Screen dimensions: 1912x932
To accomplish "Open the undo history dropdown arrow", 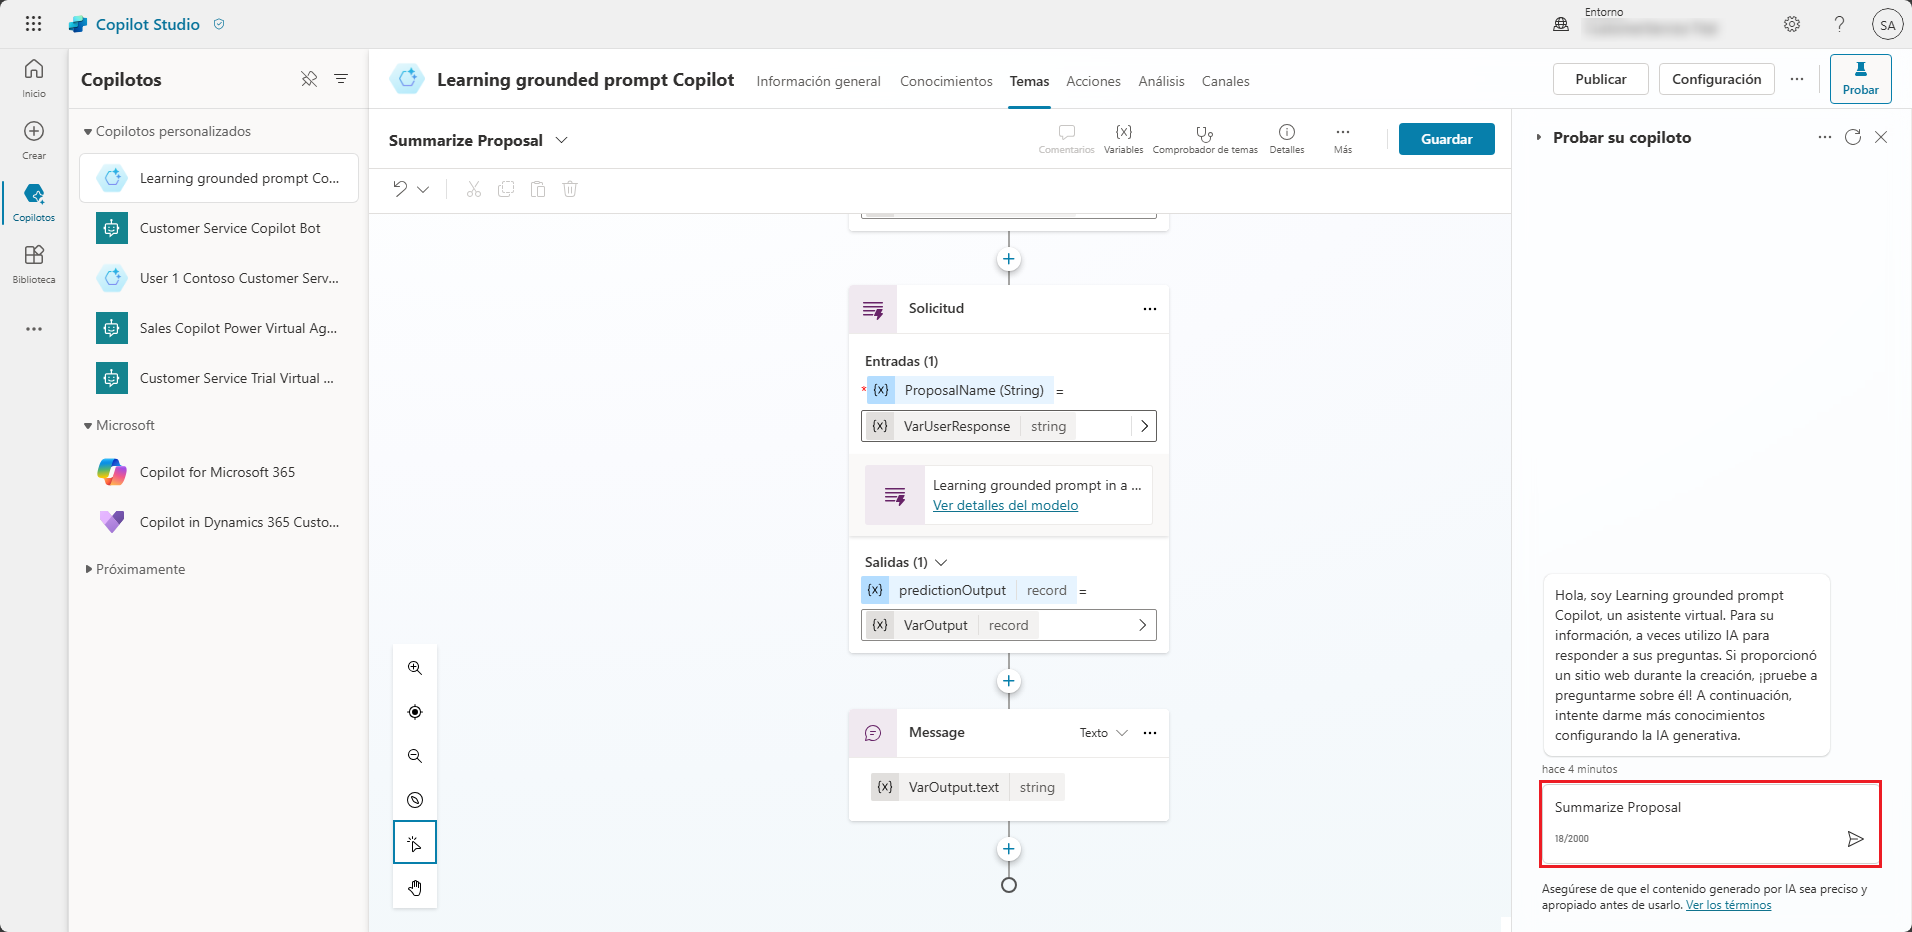I will point(423,189).
